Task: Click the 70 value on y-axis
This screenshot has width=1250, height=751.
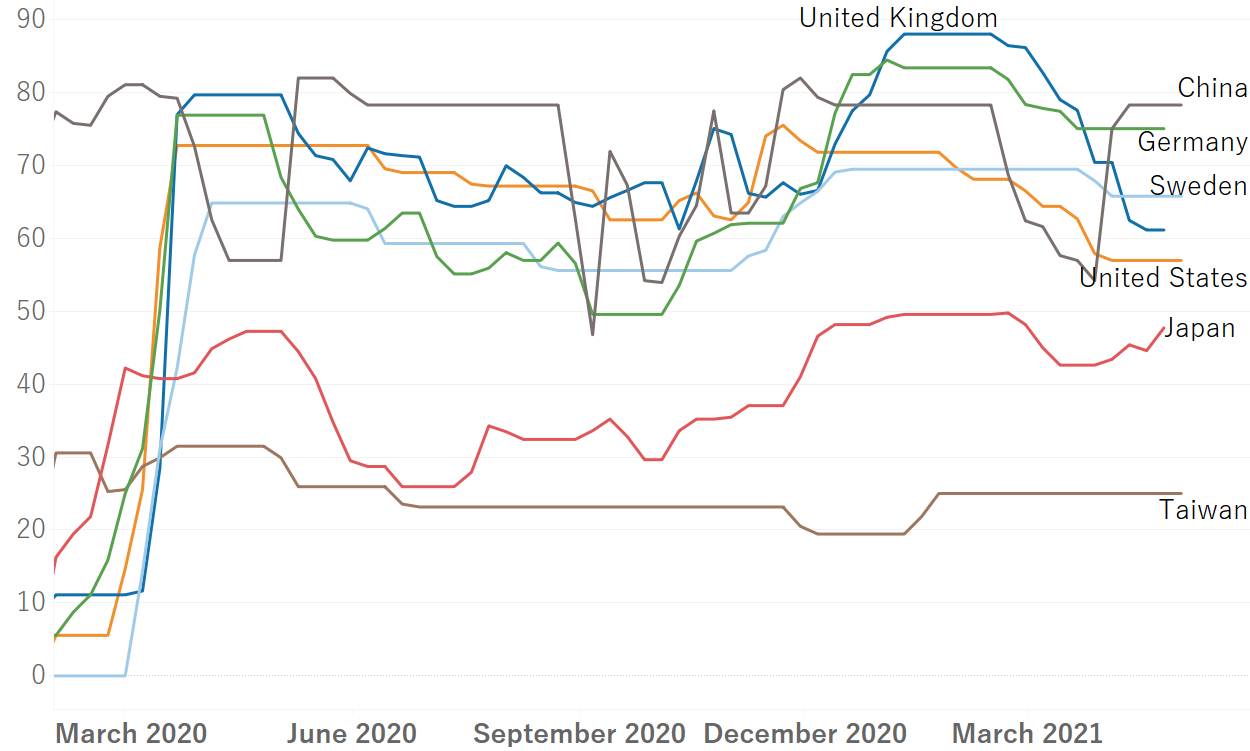Action: pyautogui.click(x=31, y=166)
